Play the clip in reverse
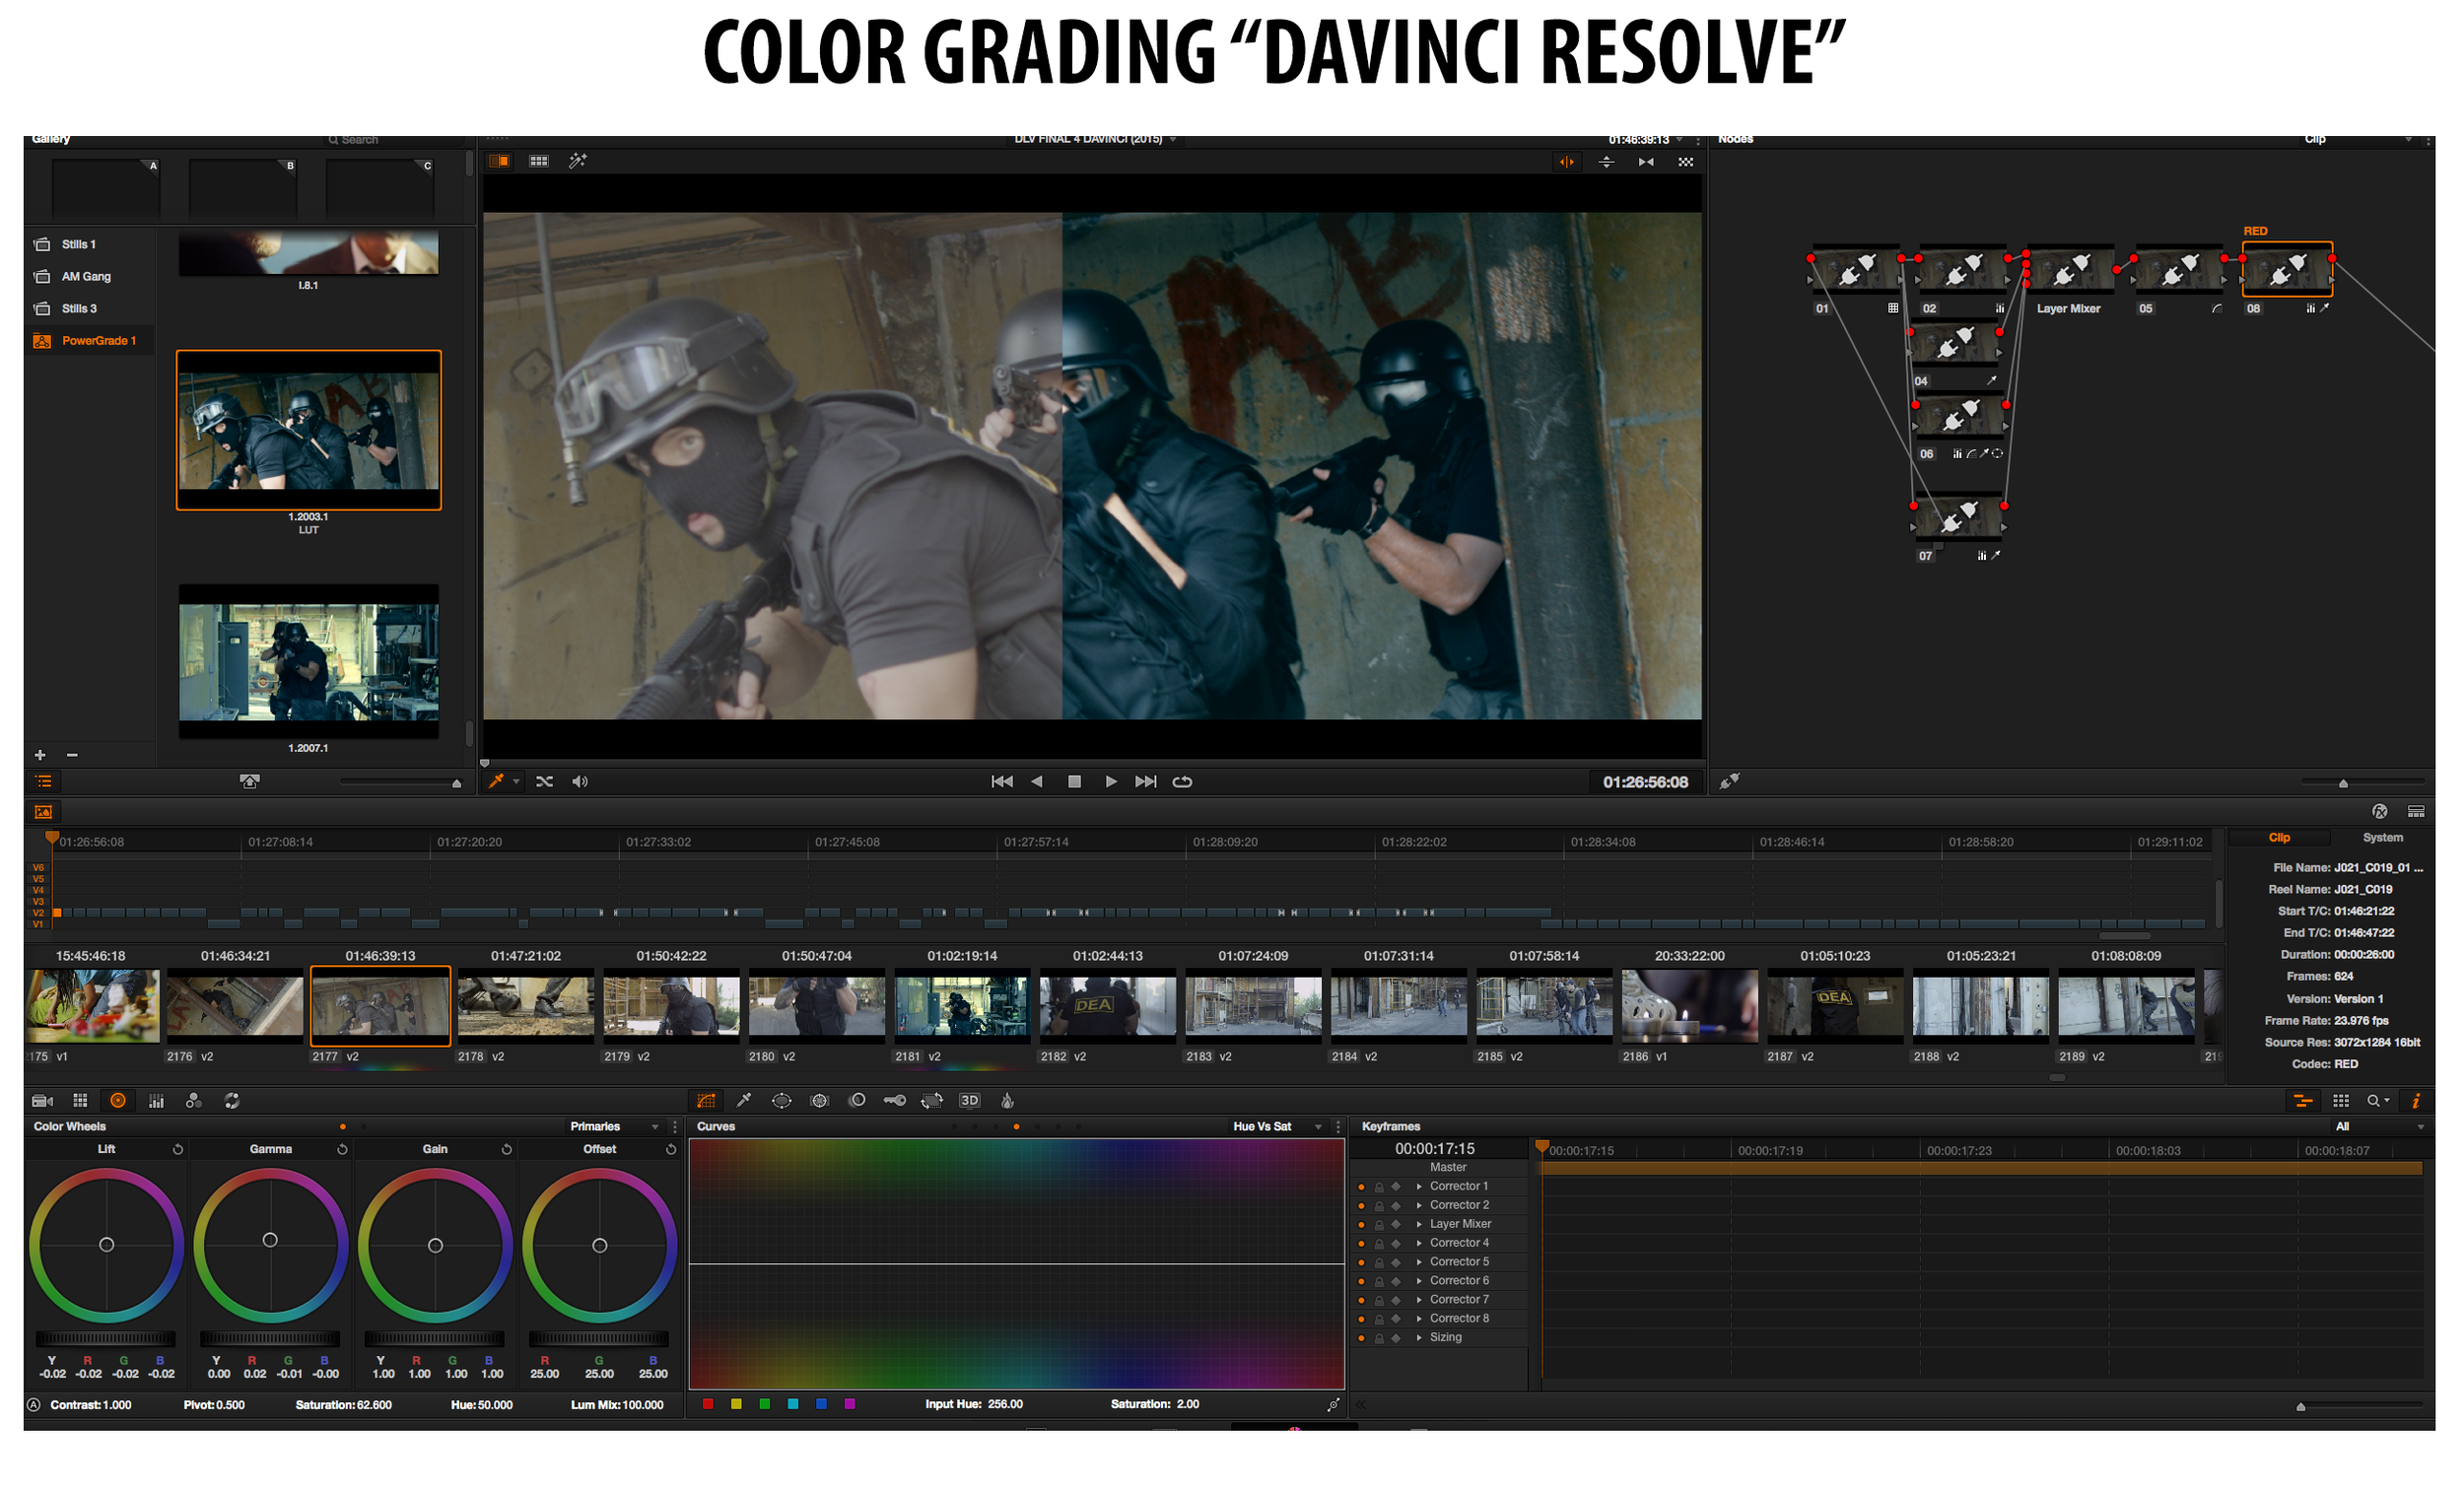2464x1494 pixels. tap(1037, 782)
